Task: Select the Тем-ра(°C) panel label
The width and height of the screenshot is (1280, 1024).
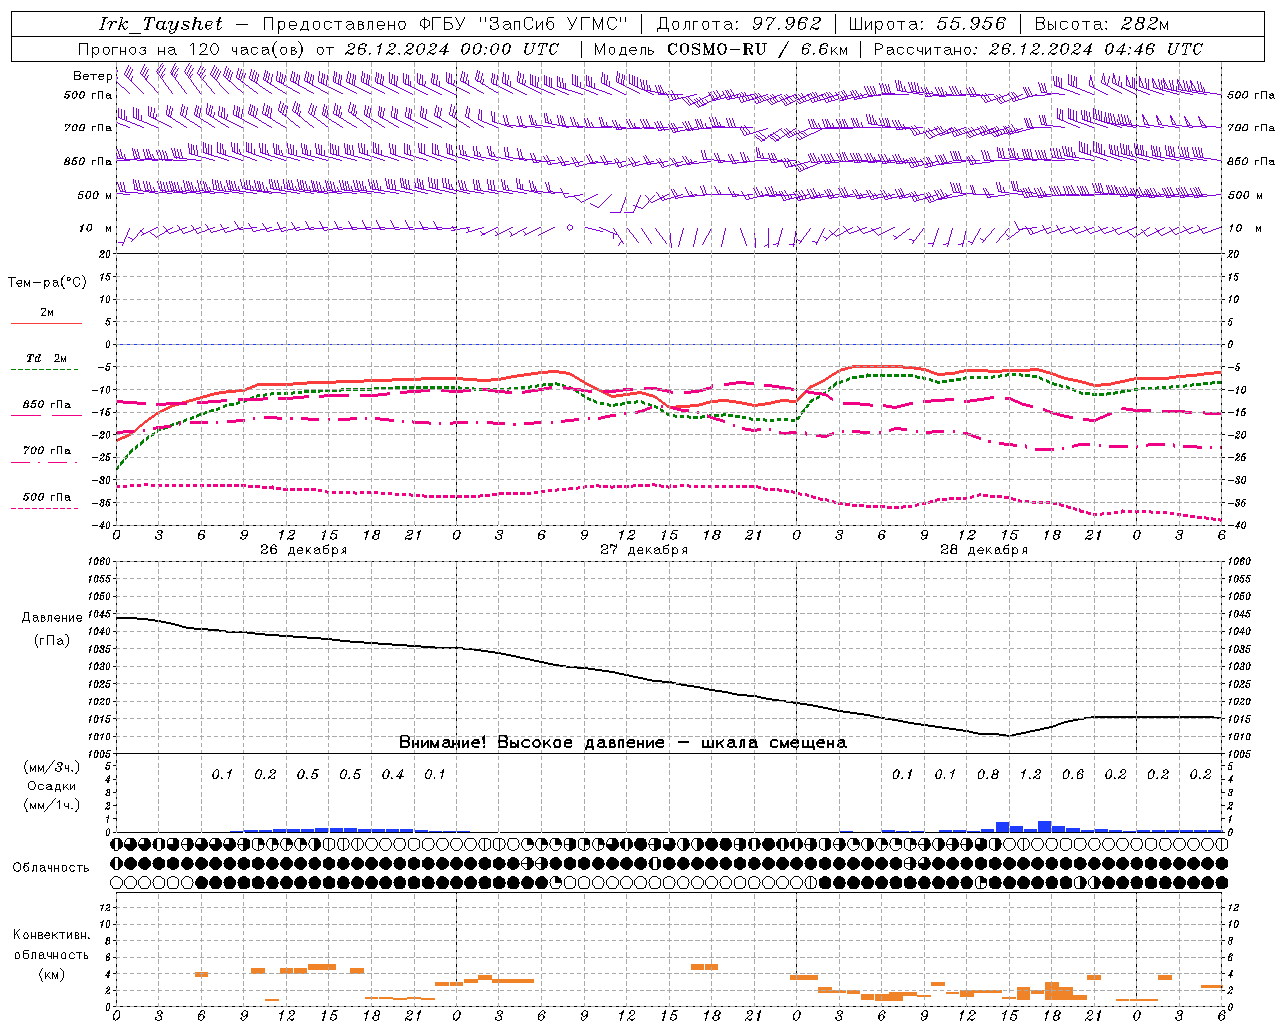Action: point(47,282)
